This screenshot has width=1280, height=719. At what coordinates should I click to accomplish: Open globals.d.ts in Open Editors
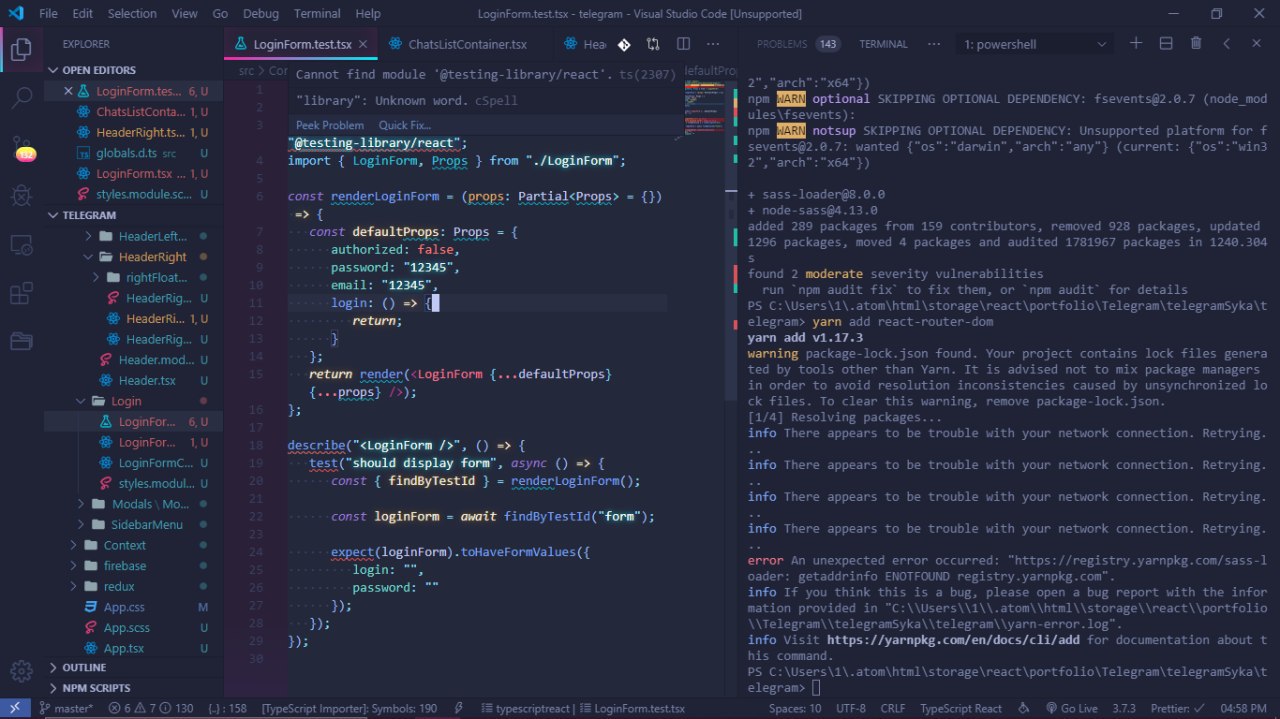tap(133, 153)
